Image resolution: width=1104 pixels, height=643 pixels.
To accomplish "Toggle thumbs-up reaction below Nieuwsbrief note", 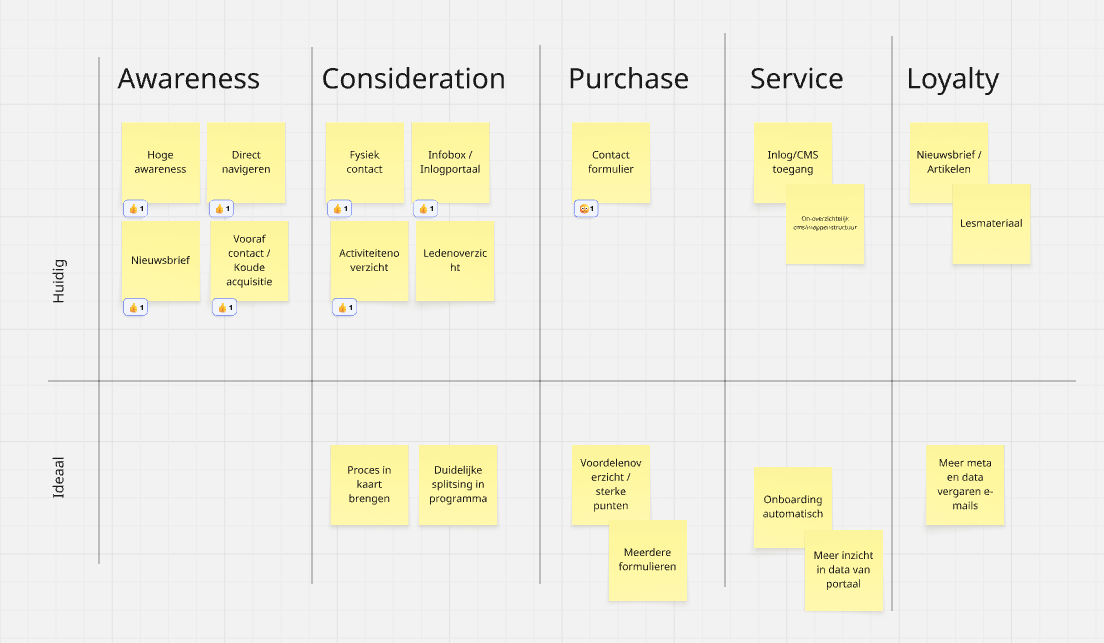I will click(135, 307).
